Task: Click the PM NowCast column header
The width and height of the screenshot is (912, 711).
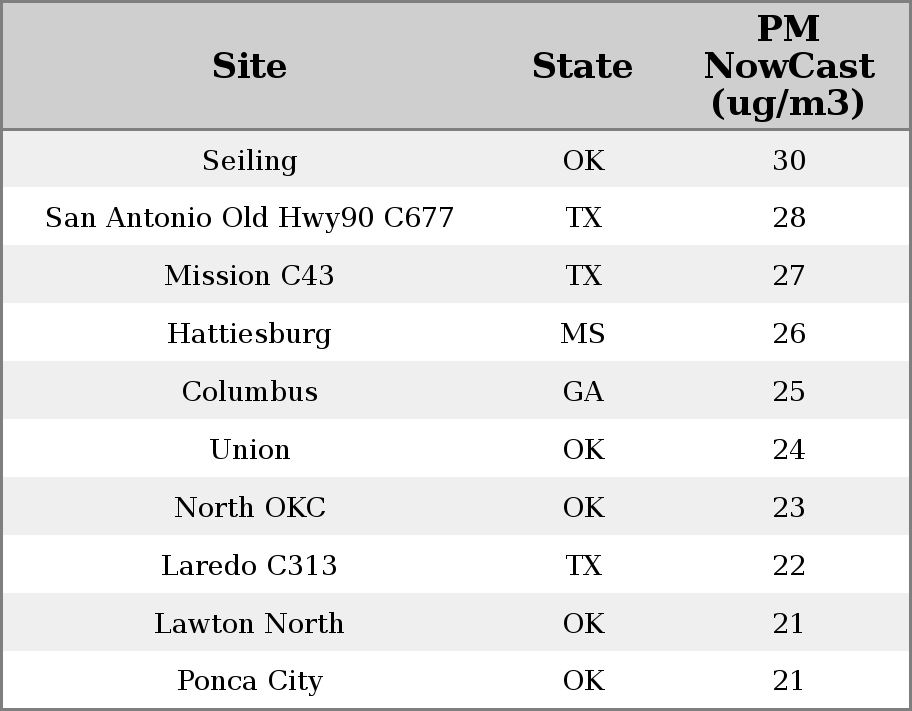Action: [788, 67]
